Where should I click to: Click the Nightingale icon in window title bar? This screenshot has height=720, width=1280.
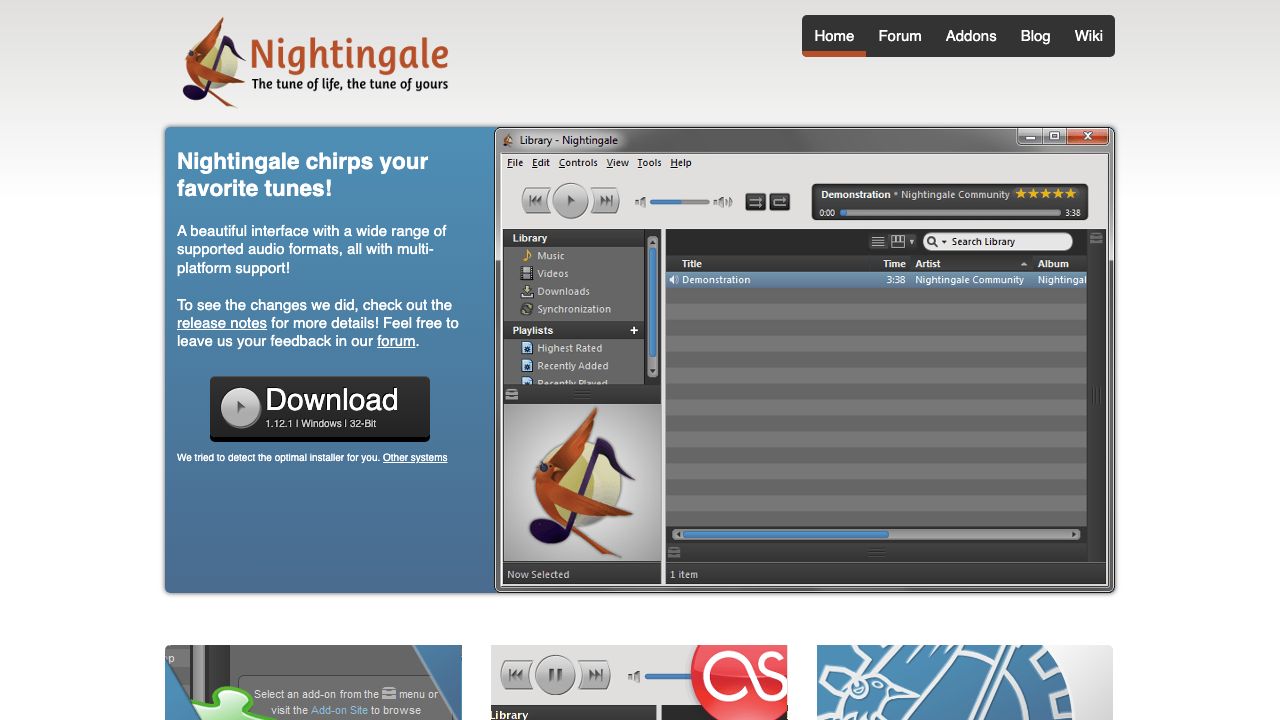click(508, 140)
